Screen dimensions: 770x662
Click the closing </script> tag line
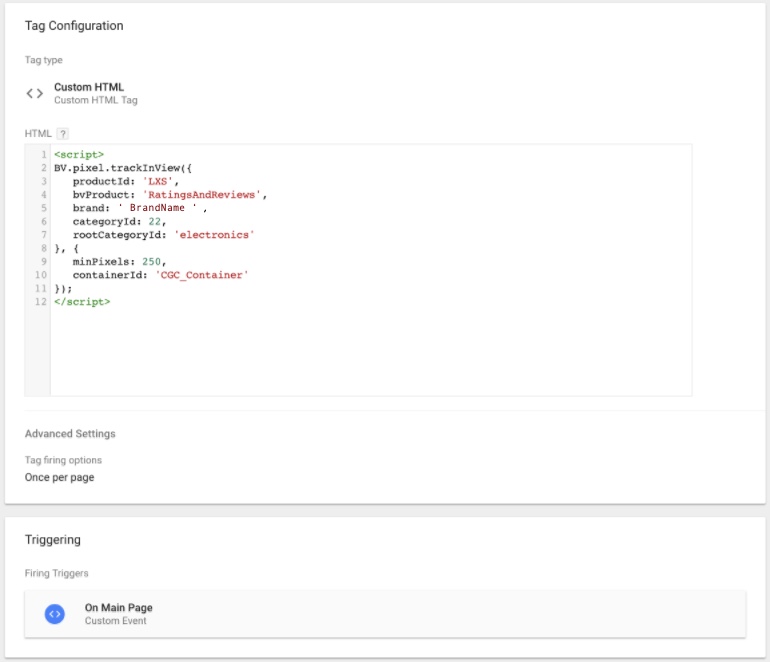[82, 302]
